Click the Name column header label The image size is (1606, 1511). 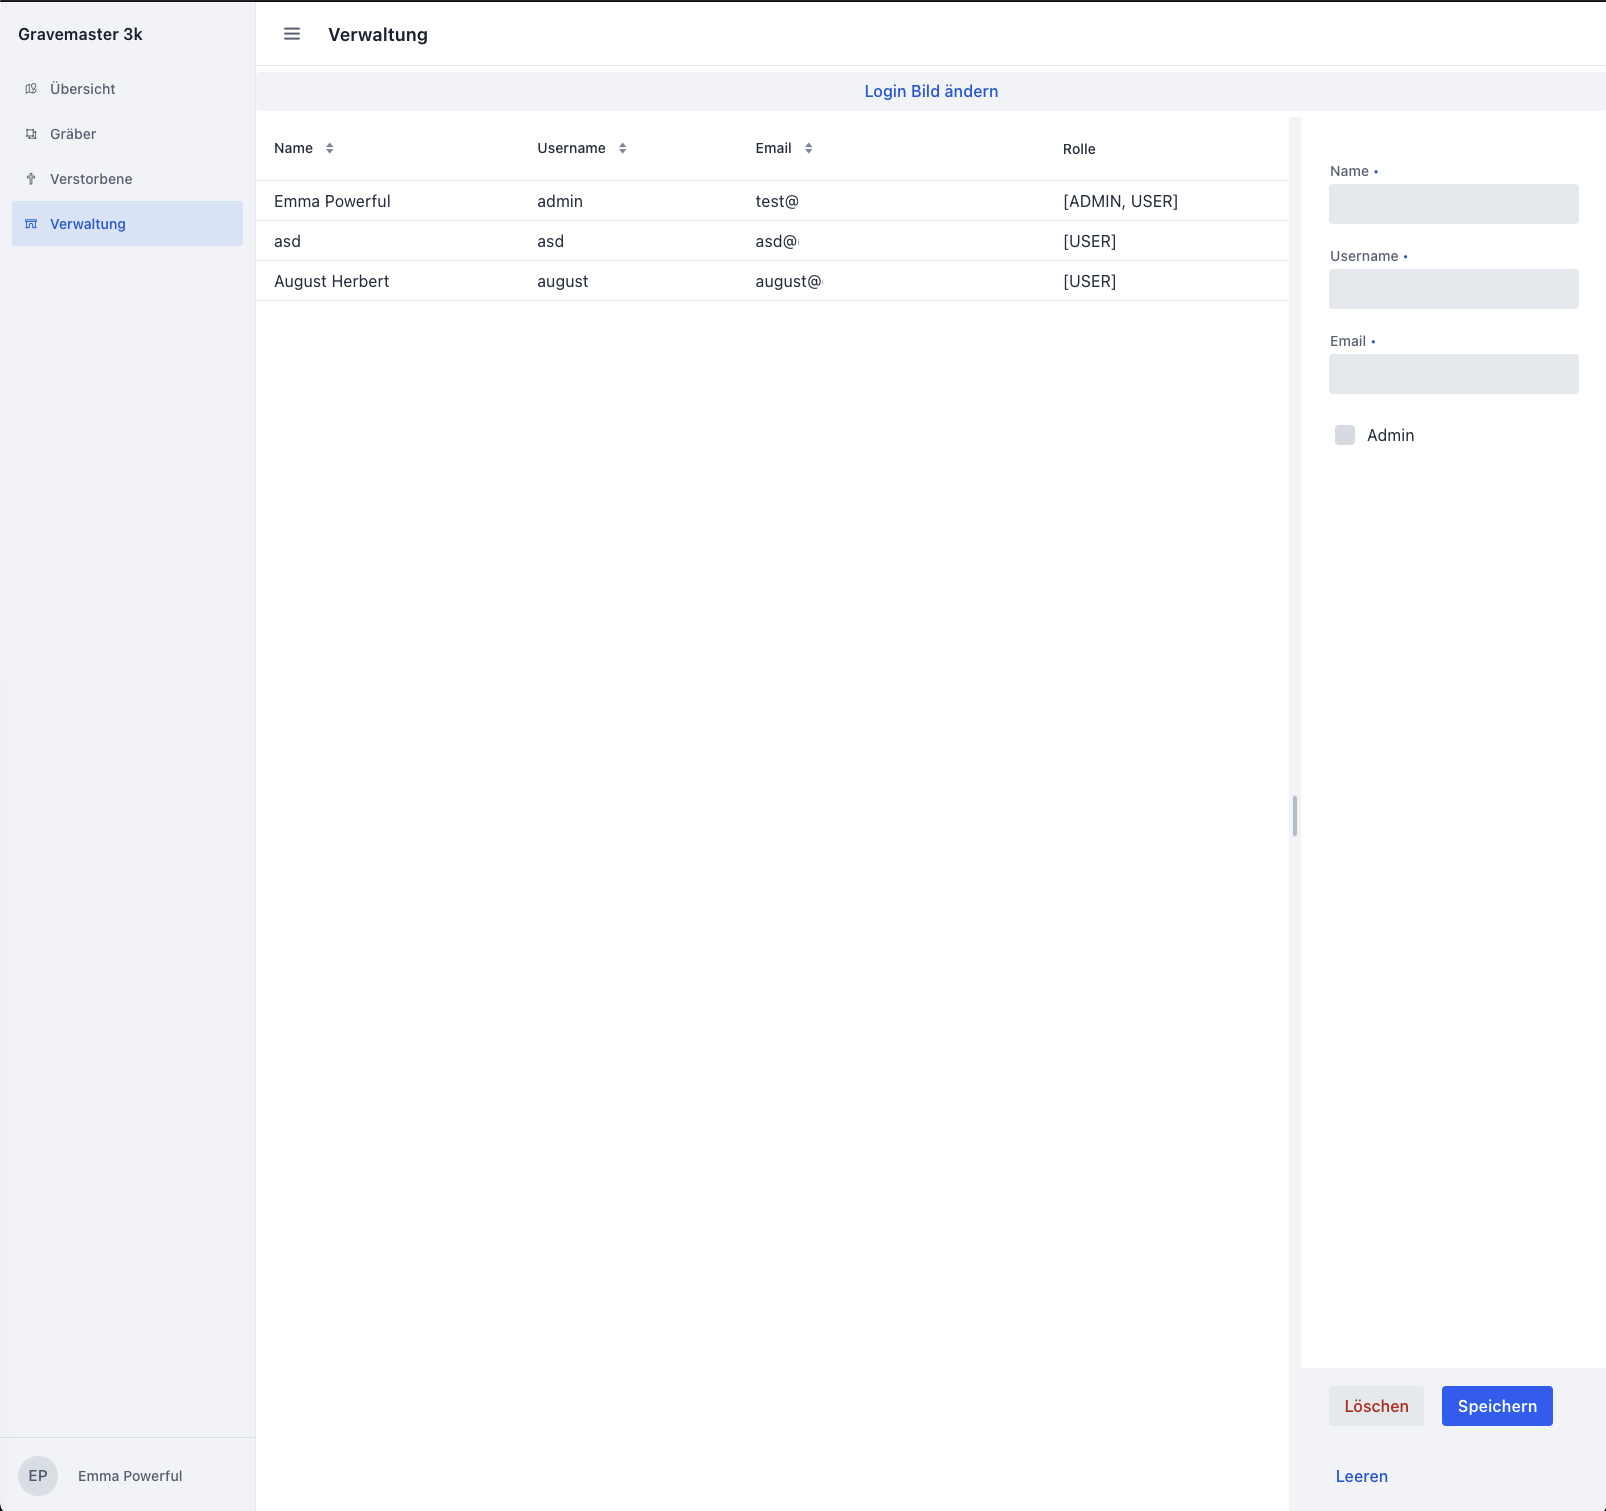pyautogui.click(x=293, y=148)
